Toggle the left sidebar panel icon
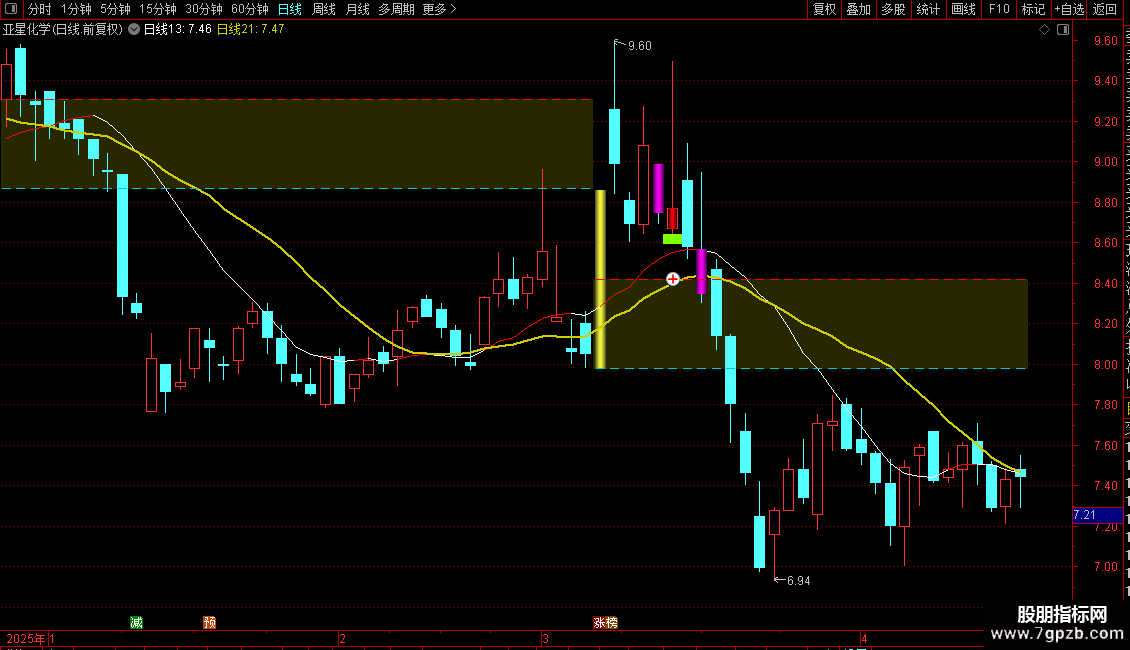 coord(11,9)
